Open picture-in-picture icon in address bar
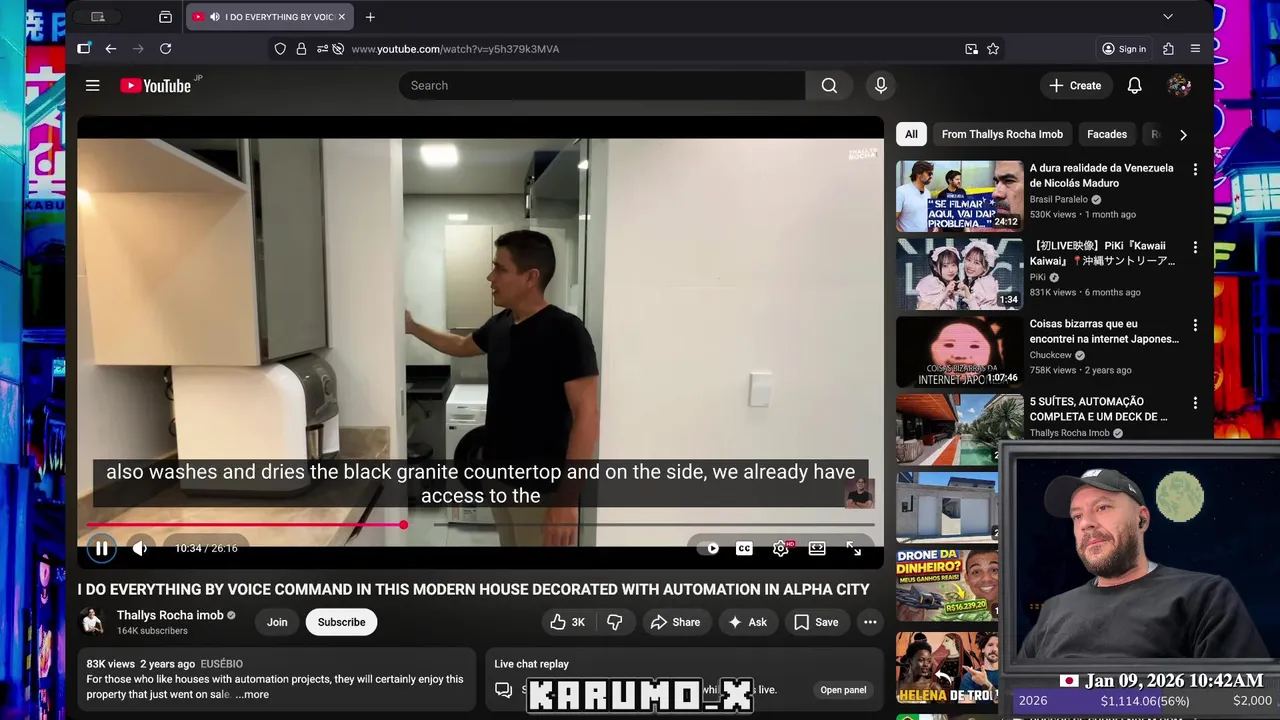This screenshot has height=720, width=1280. (x=971, y=49)
